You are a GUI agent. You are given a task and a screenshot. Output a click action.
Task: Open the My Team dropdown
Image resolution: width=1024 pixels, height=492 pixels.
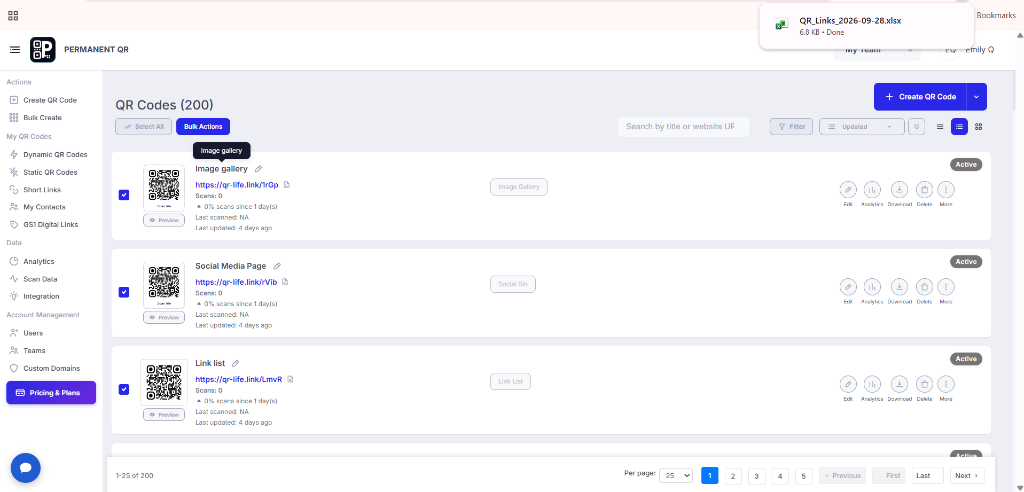click(x=877, y=50)
